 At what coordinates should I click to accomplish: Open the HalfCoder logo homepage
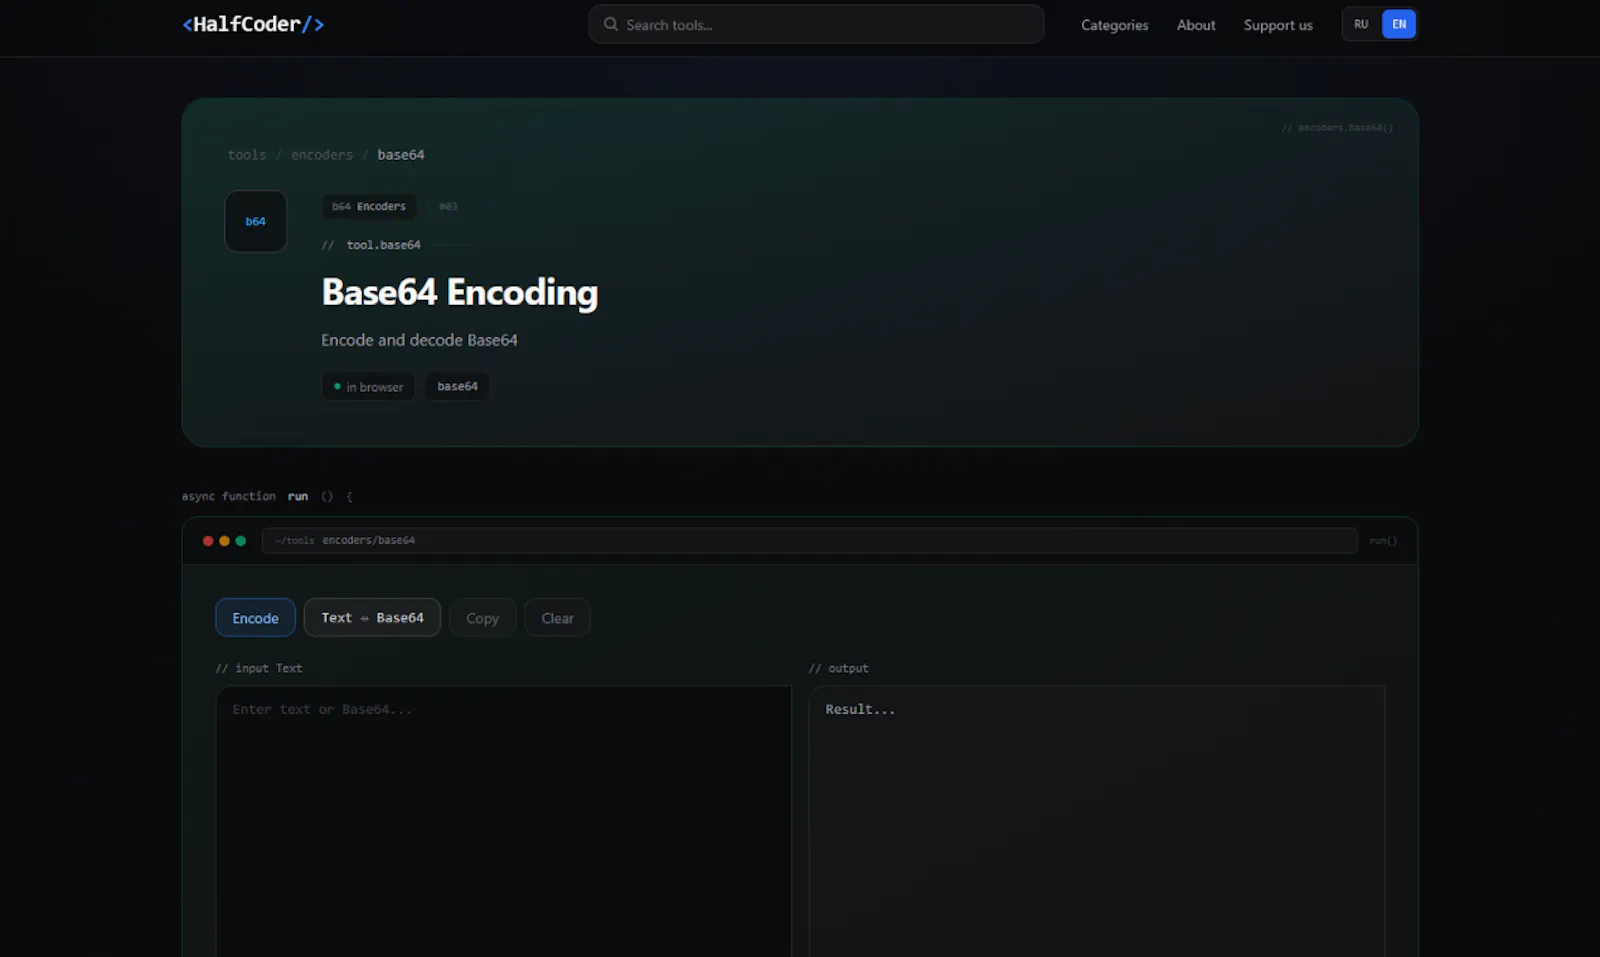pos(253,24)
